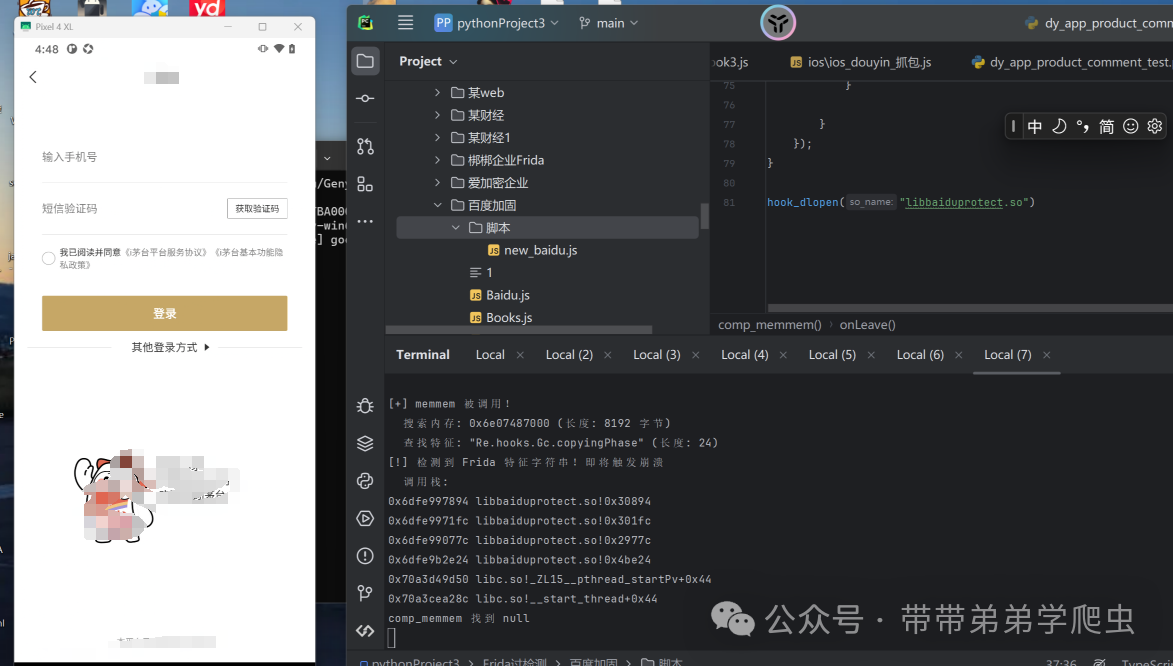Image resolution: width=1173 pixels, height=666 pixels.
Task: Agree to service agreement radio checkbox
Action: click(49, 258)
